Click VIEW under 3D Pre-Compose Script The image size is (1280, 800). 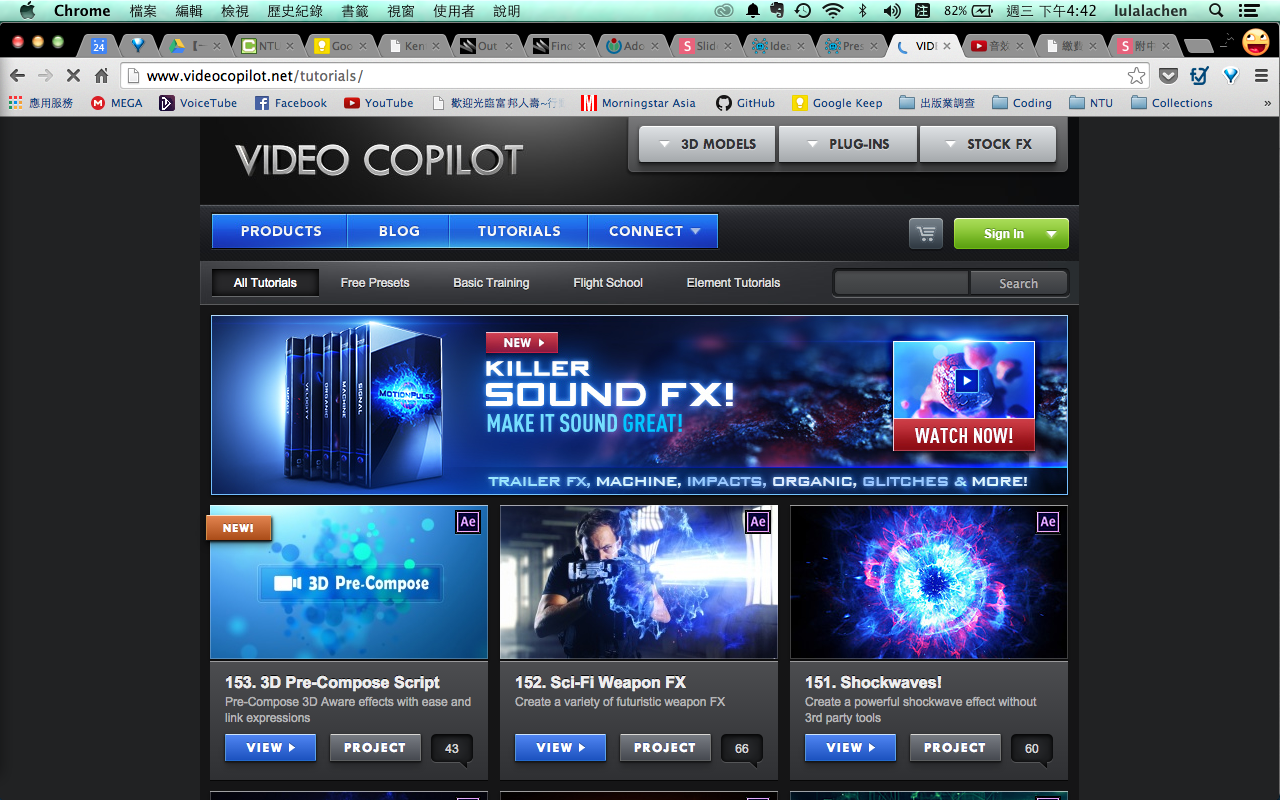pyautogui.click(x=270, y=747)
